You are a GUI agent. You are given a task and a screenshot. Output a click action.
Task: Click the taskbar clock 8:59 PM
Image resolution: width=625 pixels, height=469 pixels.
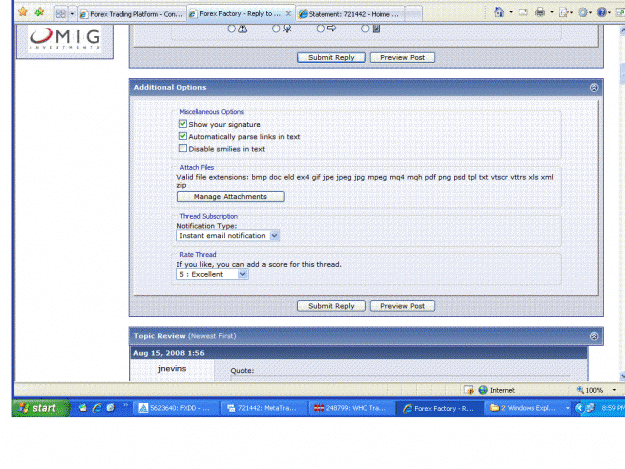(613, 408)
